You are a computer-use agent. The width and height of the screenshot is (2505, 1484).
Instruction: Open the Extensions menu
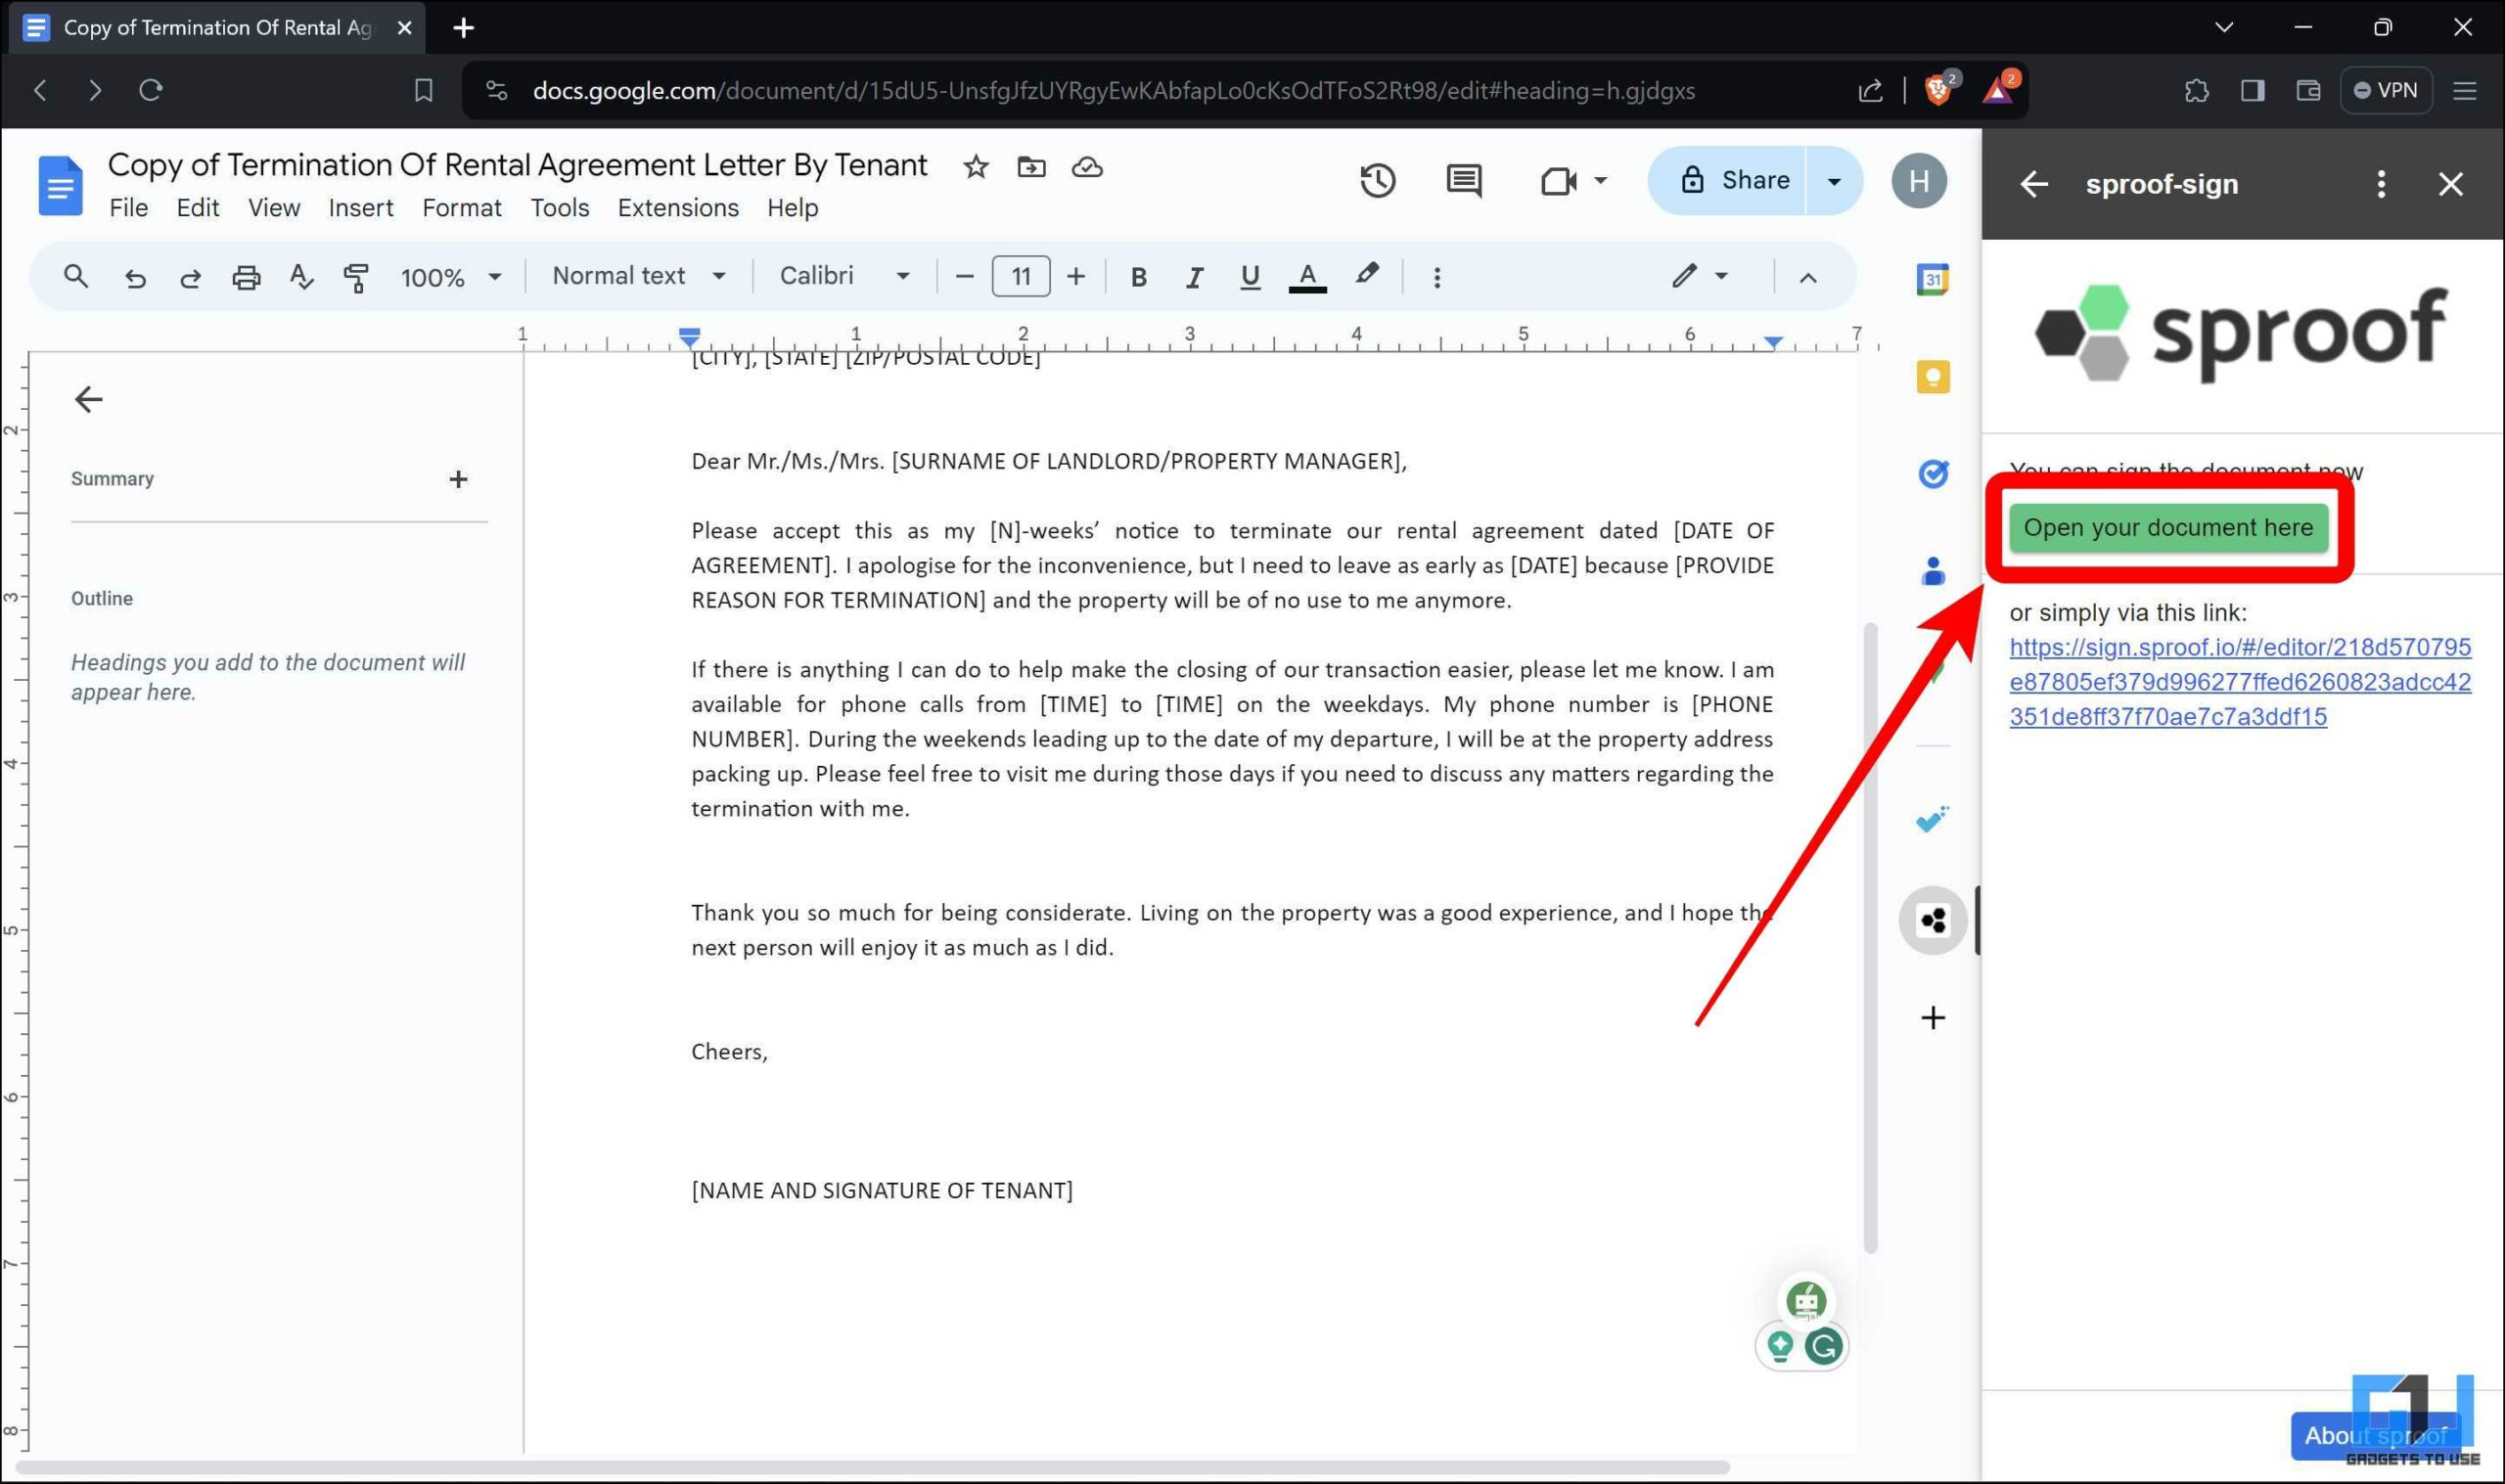tap(678, 208)
